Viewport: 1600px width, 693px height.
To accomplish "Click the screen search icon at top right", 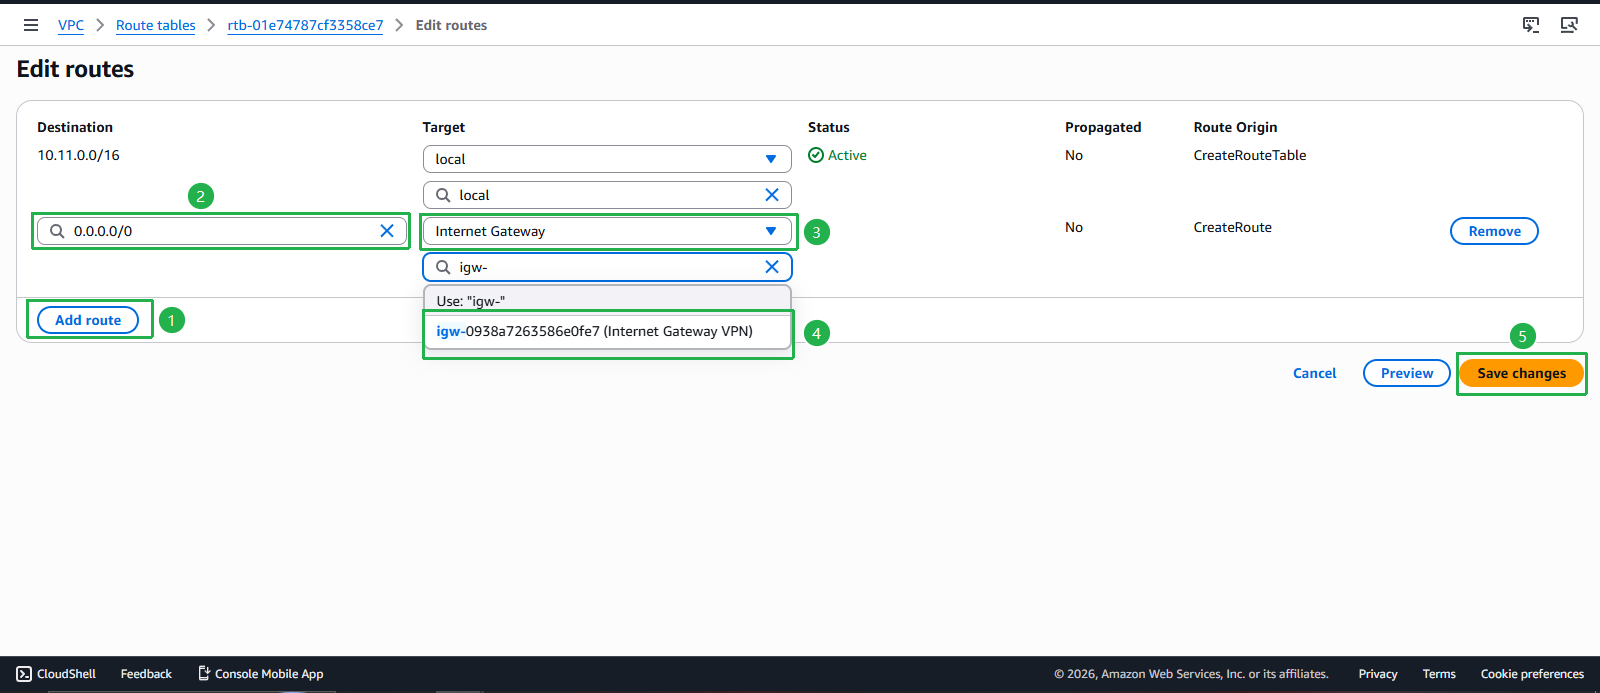I will pos(1569,25).
